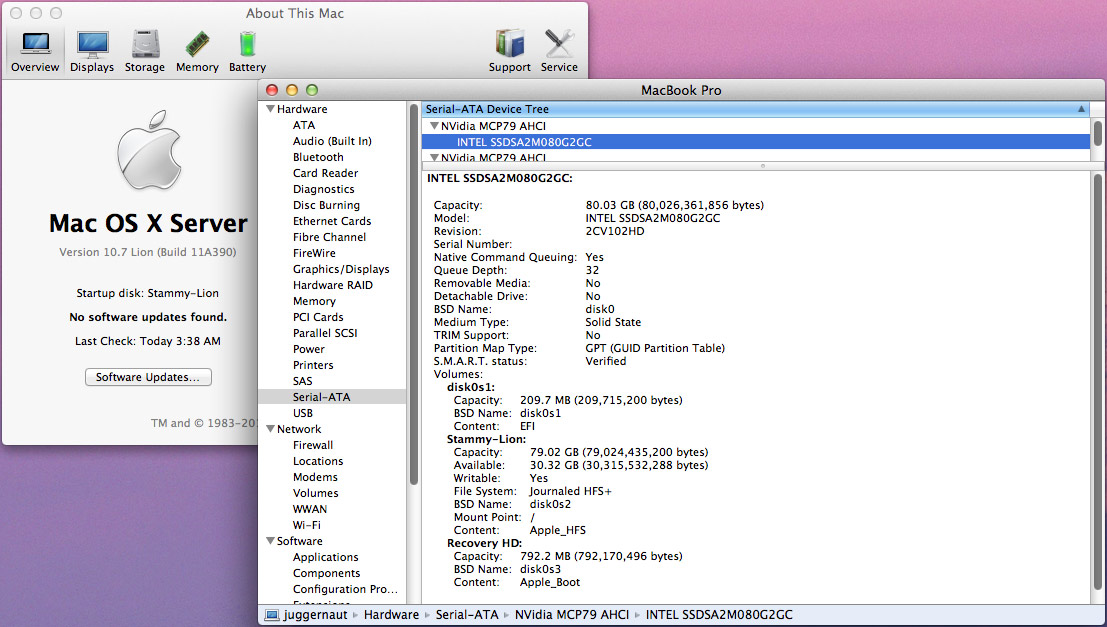This screenshot has height=627, width=1107.
Task: Select Bluetooth in the Hardware list
Action: pyautogui.click(x=318, y=157)
